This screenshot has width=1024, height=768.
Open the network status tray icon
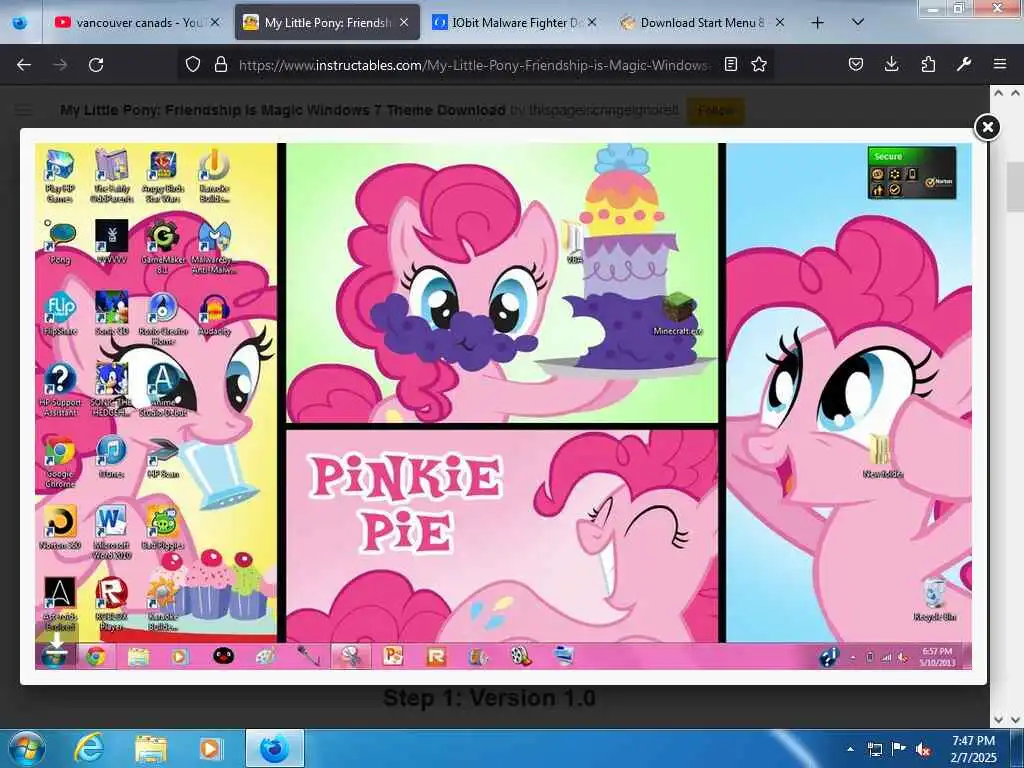click(x=874, y=749)
